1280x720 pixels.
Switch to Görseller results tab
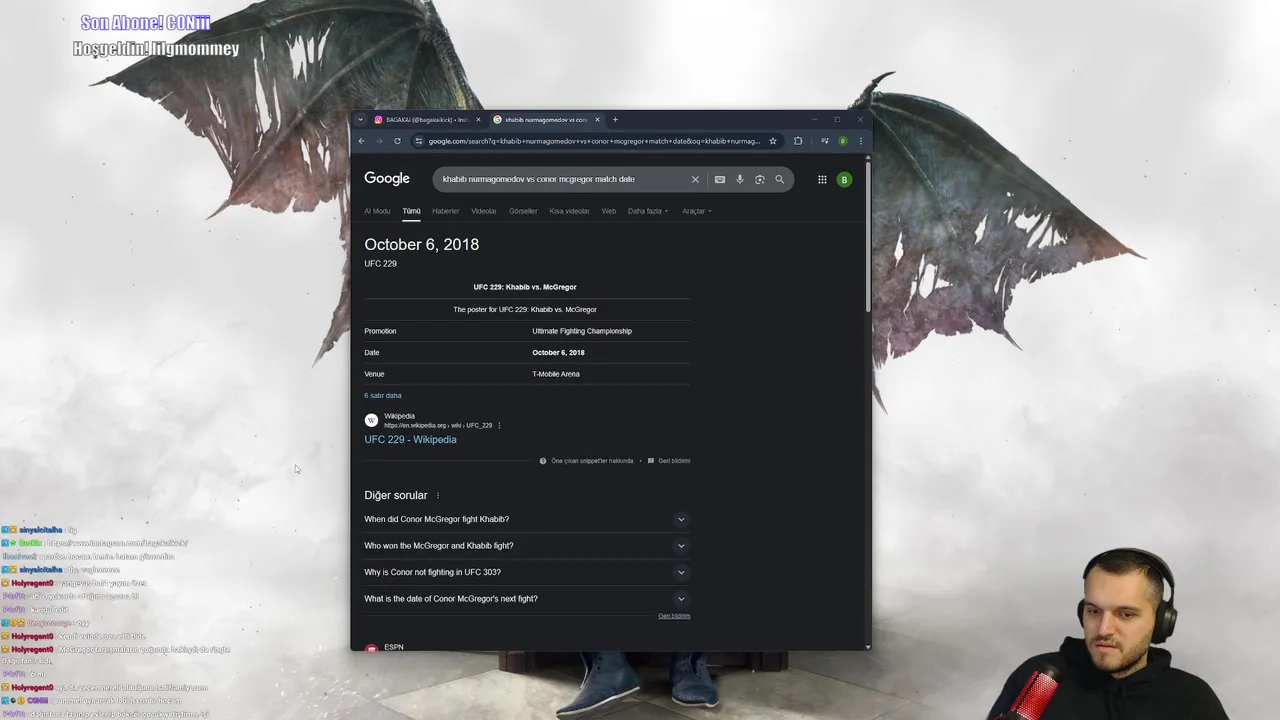[523, 211]
